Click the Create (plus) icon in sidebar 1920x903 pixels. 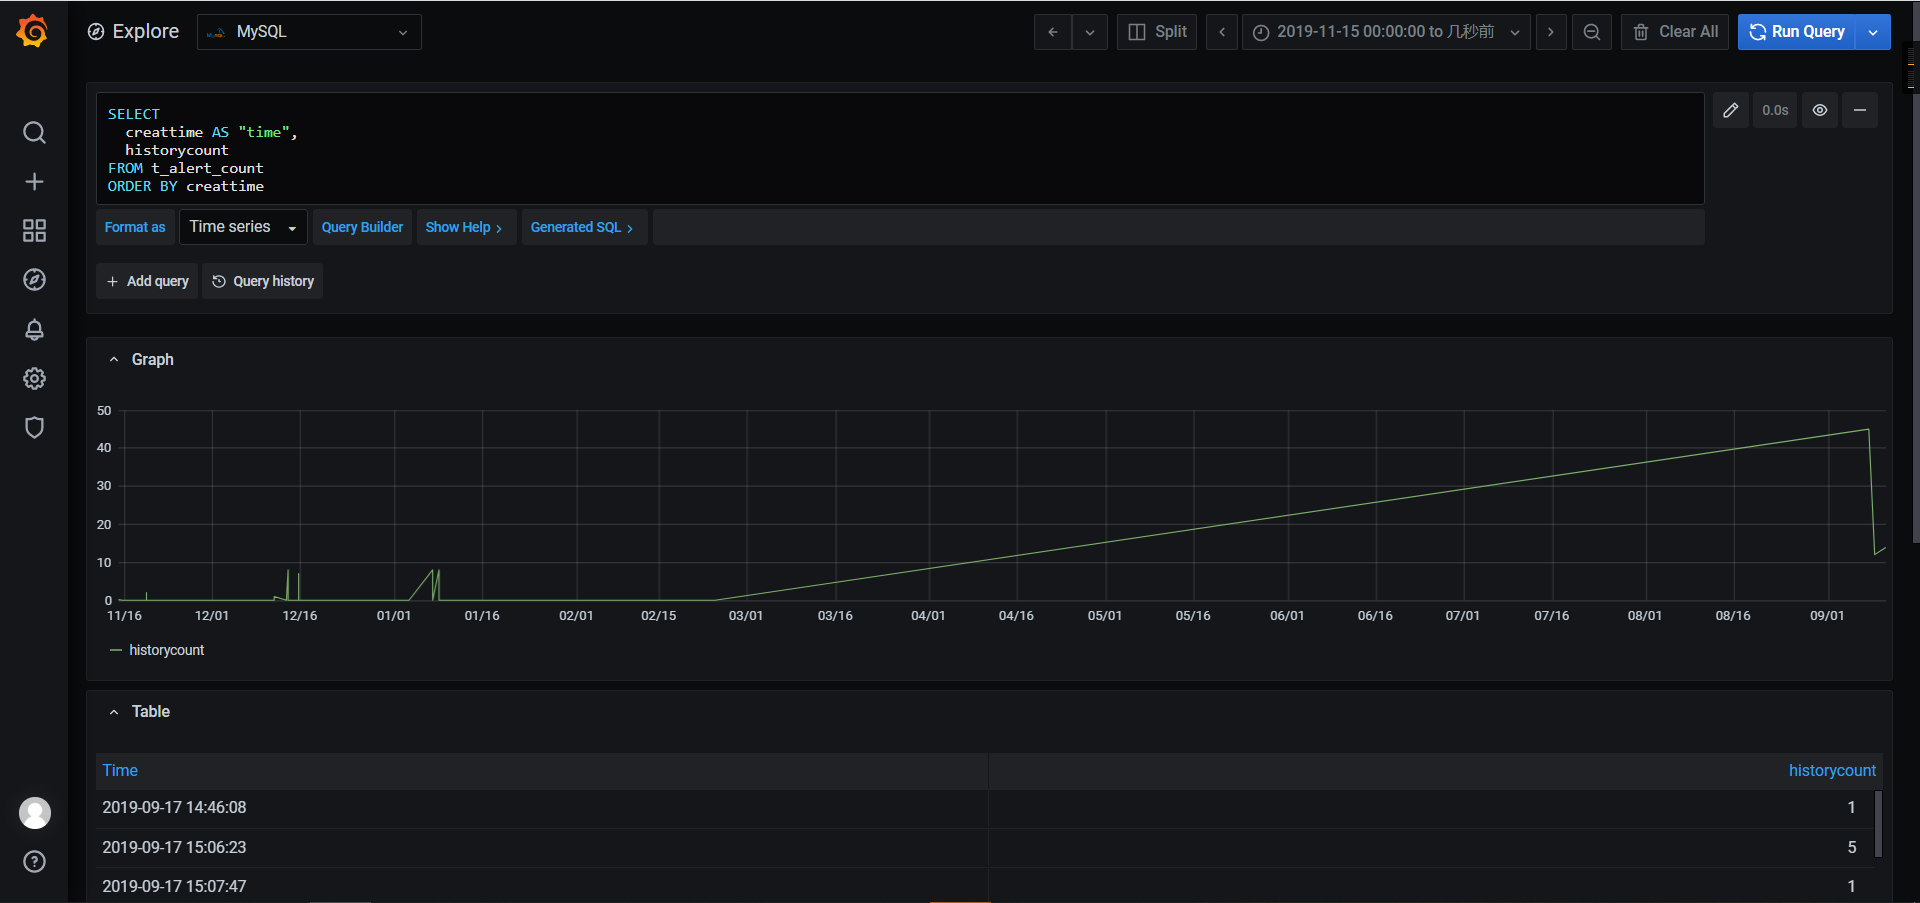tap(34, 181)
